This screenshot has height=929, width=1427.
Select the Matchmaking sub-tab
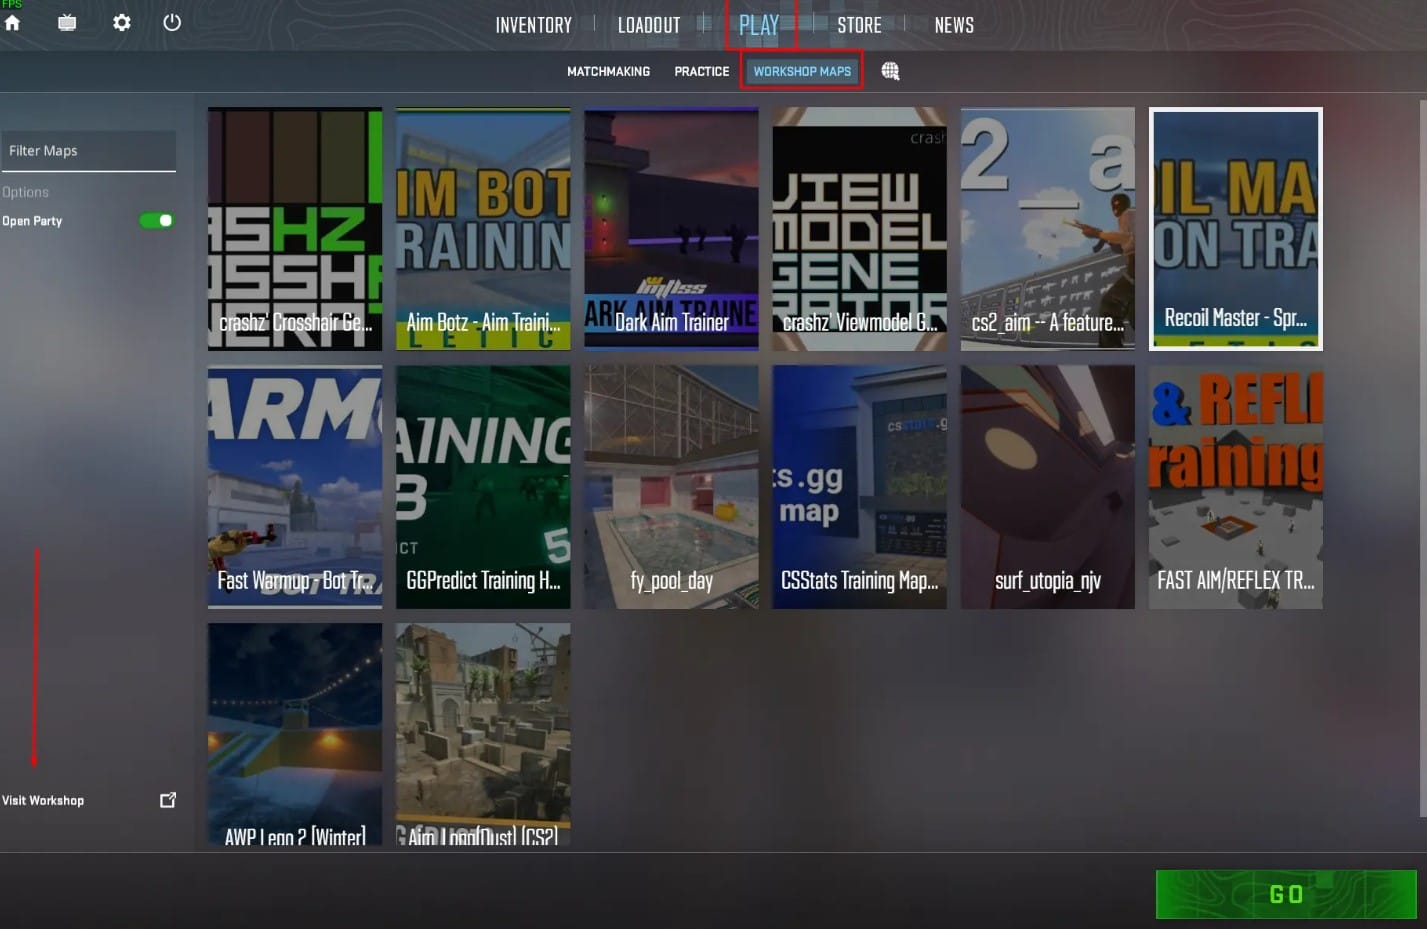point(608,72)
